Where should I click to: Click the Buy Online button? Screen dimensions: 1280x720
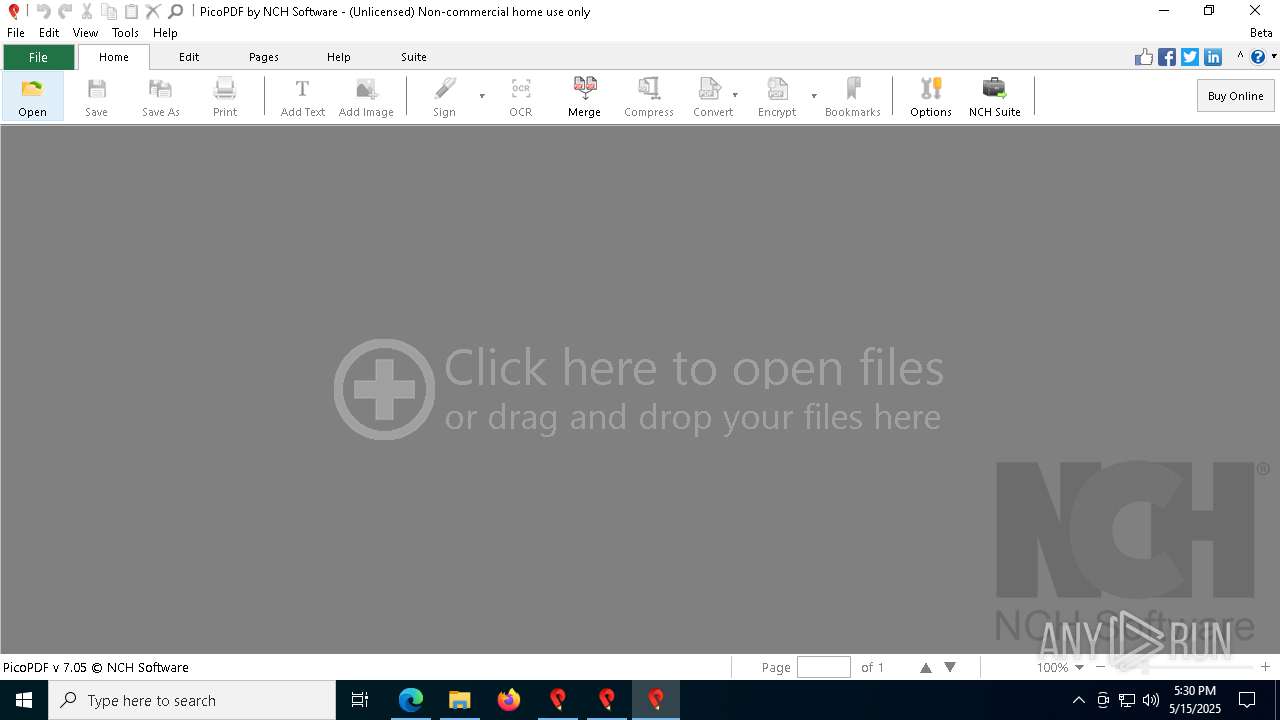[1235, 96]
